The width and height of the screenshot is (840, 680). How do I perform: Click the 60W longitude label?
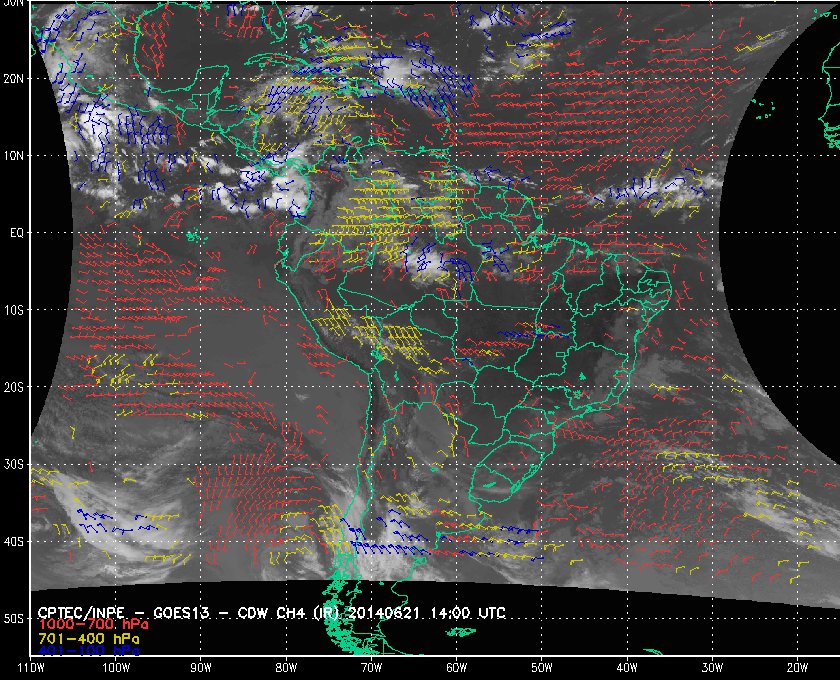point(456,668)
